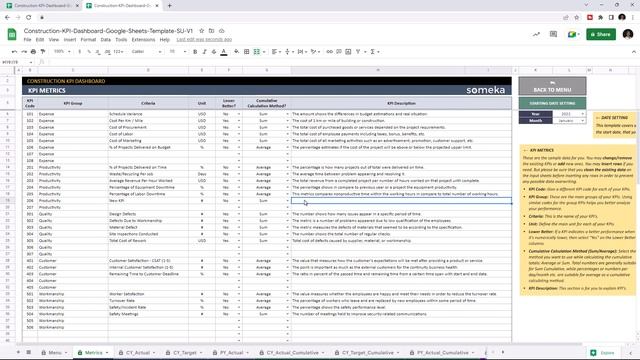Open the last edit history link
640x360 pixels.
pyautogui.click(x=204, y=40)
